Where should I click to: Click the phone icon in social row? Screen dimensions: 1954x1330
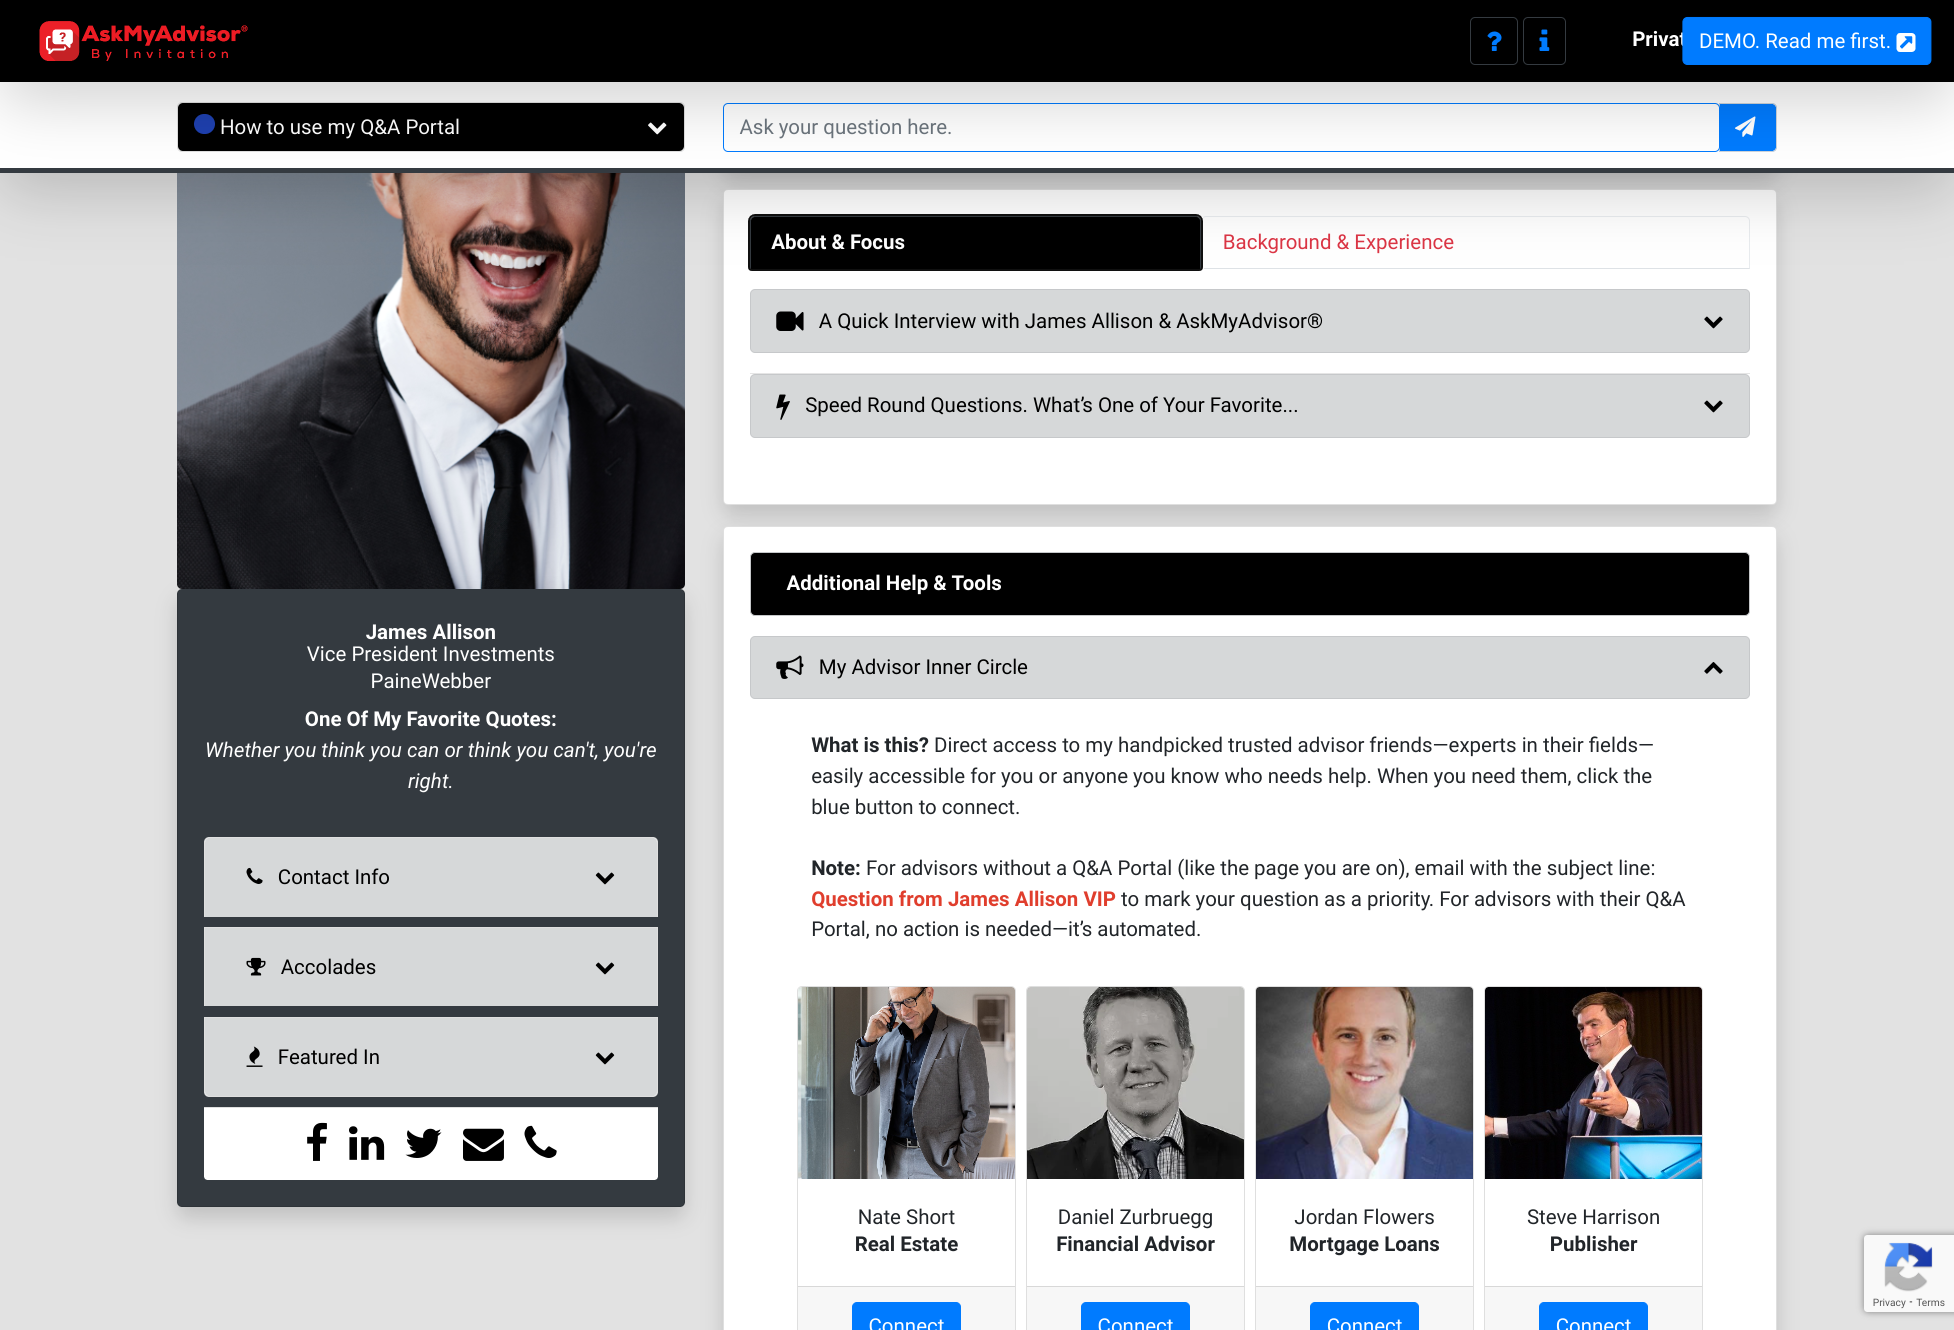coord(540,1142)
